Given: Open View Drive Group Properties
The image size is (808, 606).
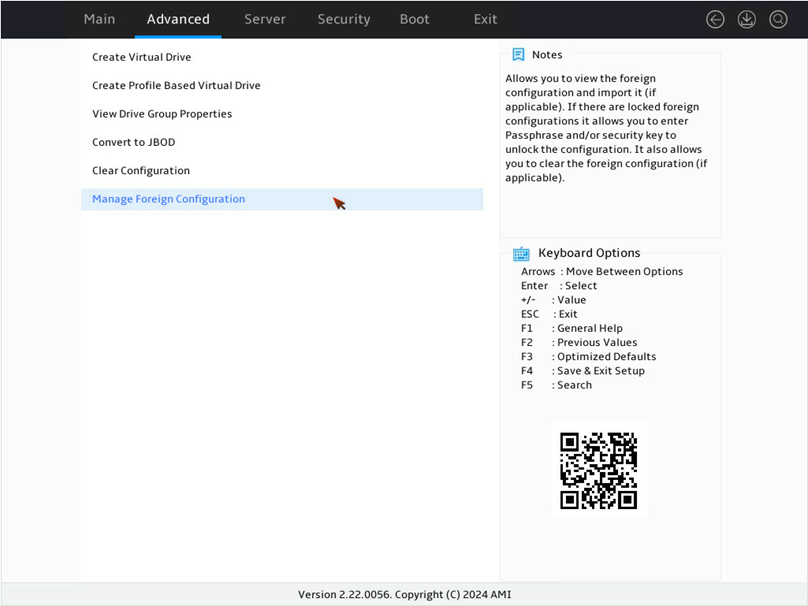Looking at the screenshot, I should coord(282,114).
